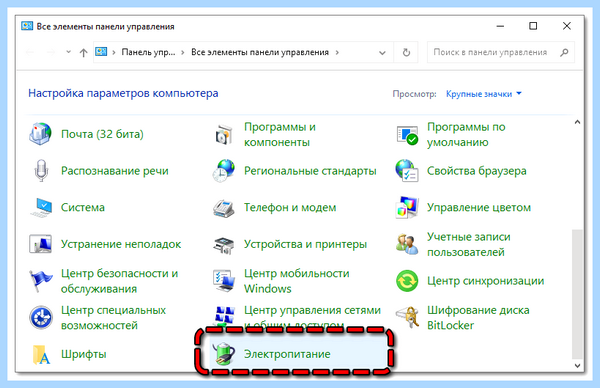Click the Распознавание речи microphone icon
This screenshot has height=388, width=600.
(41, 171)
